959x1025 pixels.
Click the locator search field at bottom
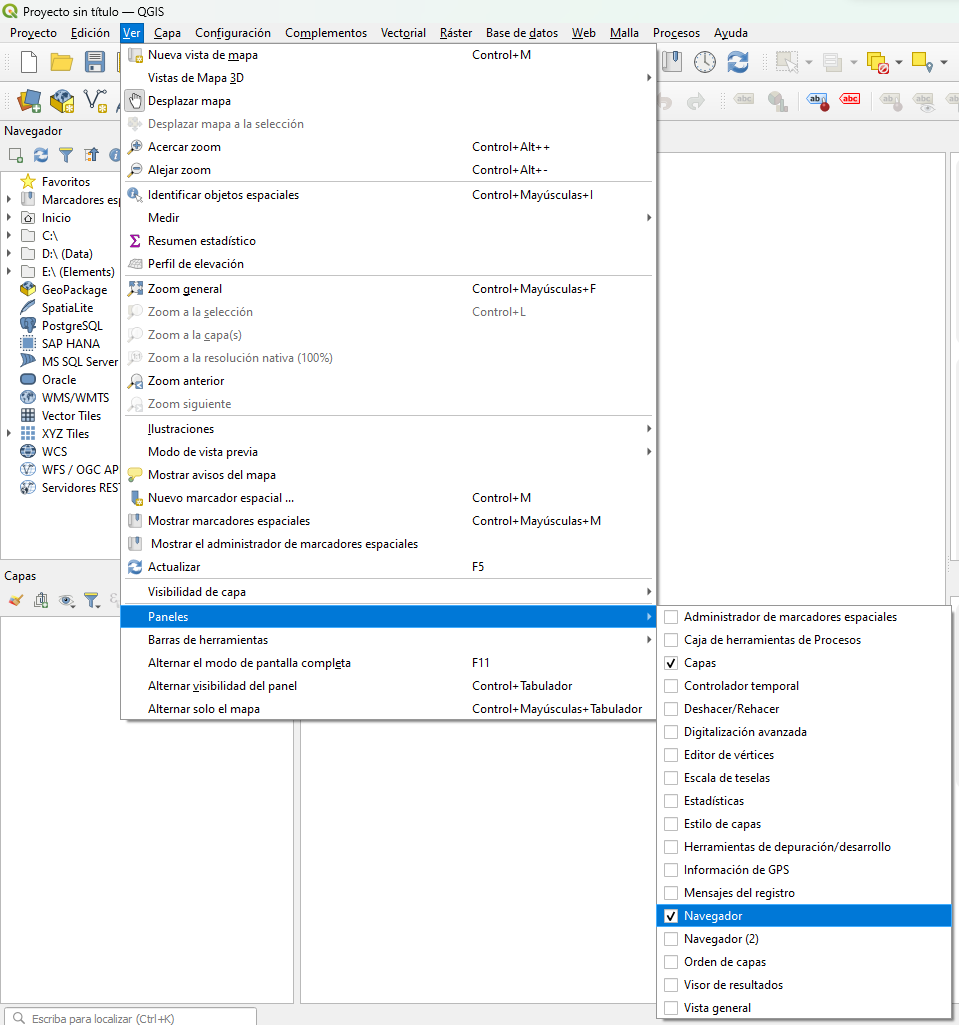coord(131,1017)
